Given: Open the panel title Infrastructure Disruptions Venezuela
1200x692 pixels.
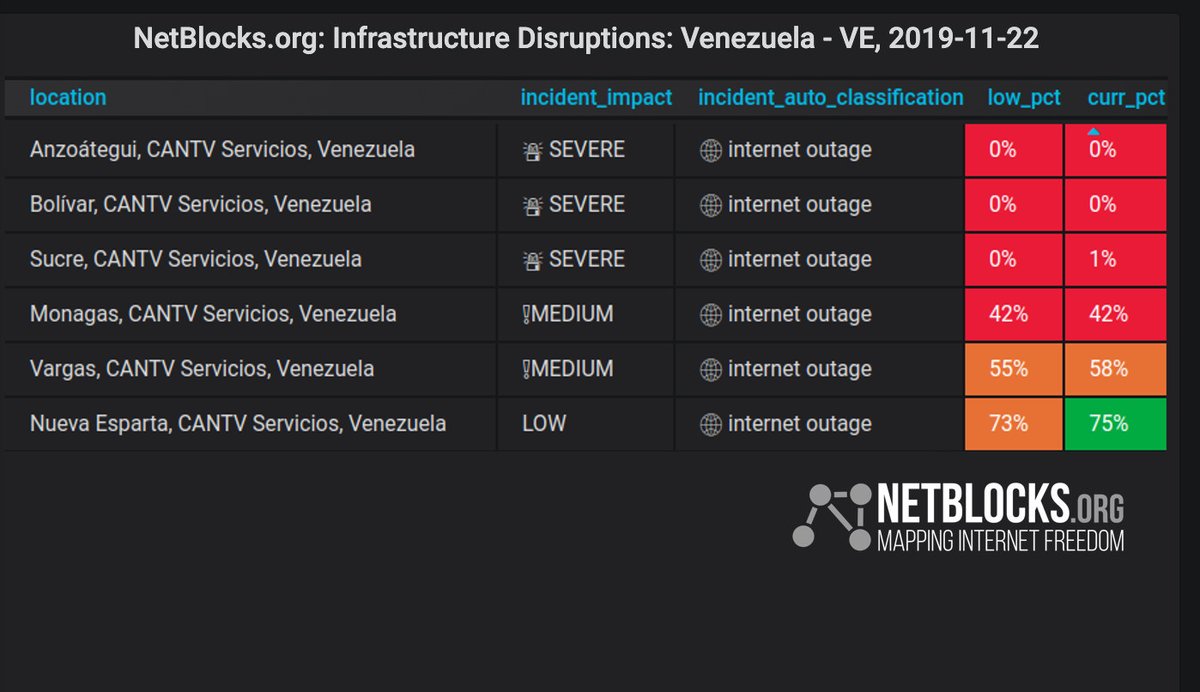Looking at the screenshot, I should [586, 40].
